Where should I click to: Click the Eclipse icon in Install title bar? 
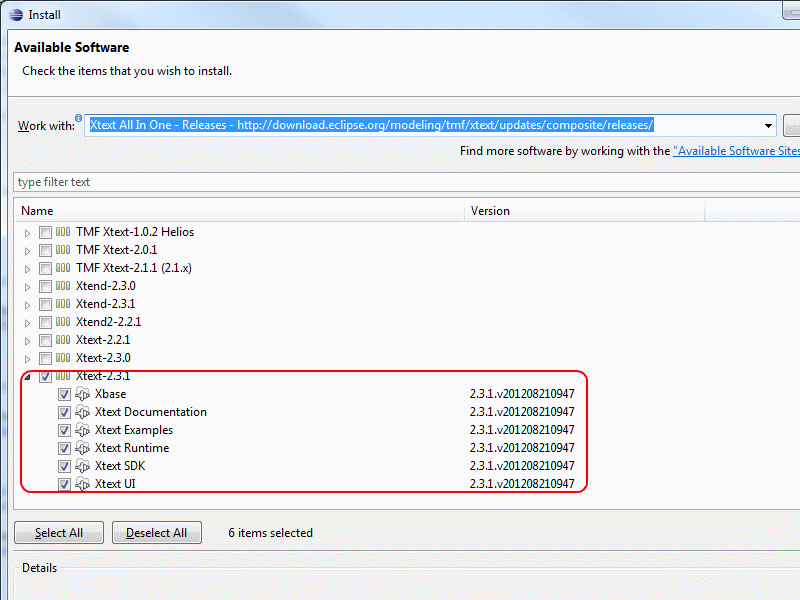(16, 15)
